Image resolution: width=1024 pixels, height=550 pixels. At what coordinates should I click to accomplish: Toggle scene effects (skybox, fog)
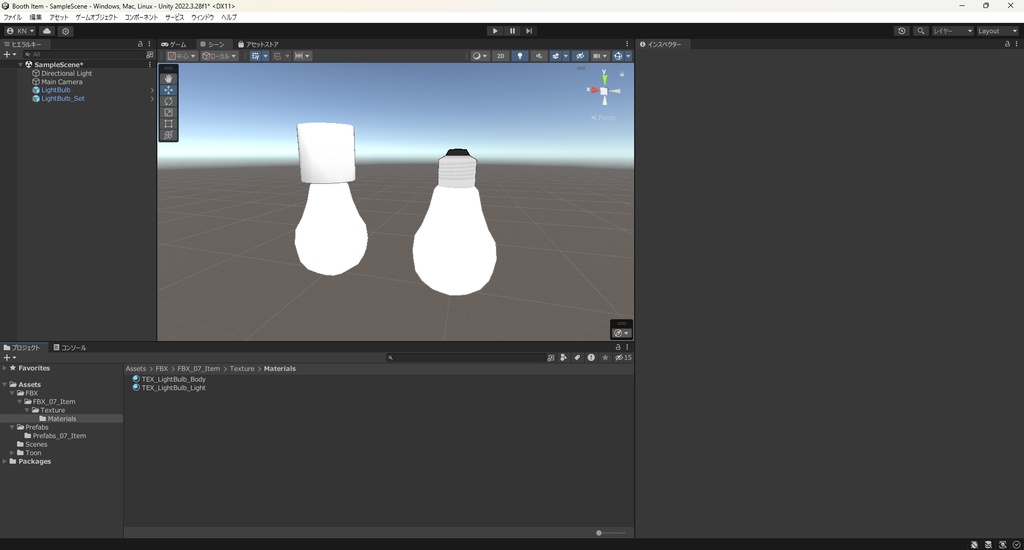point(556,56)
